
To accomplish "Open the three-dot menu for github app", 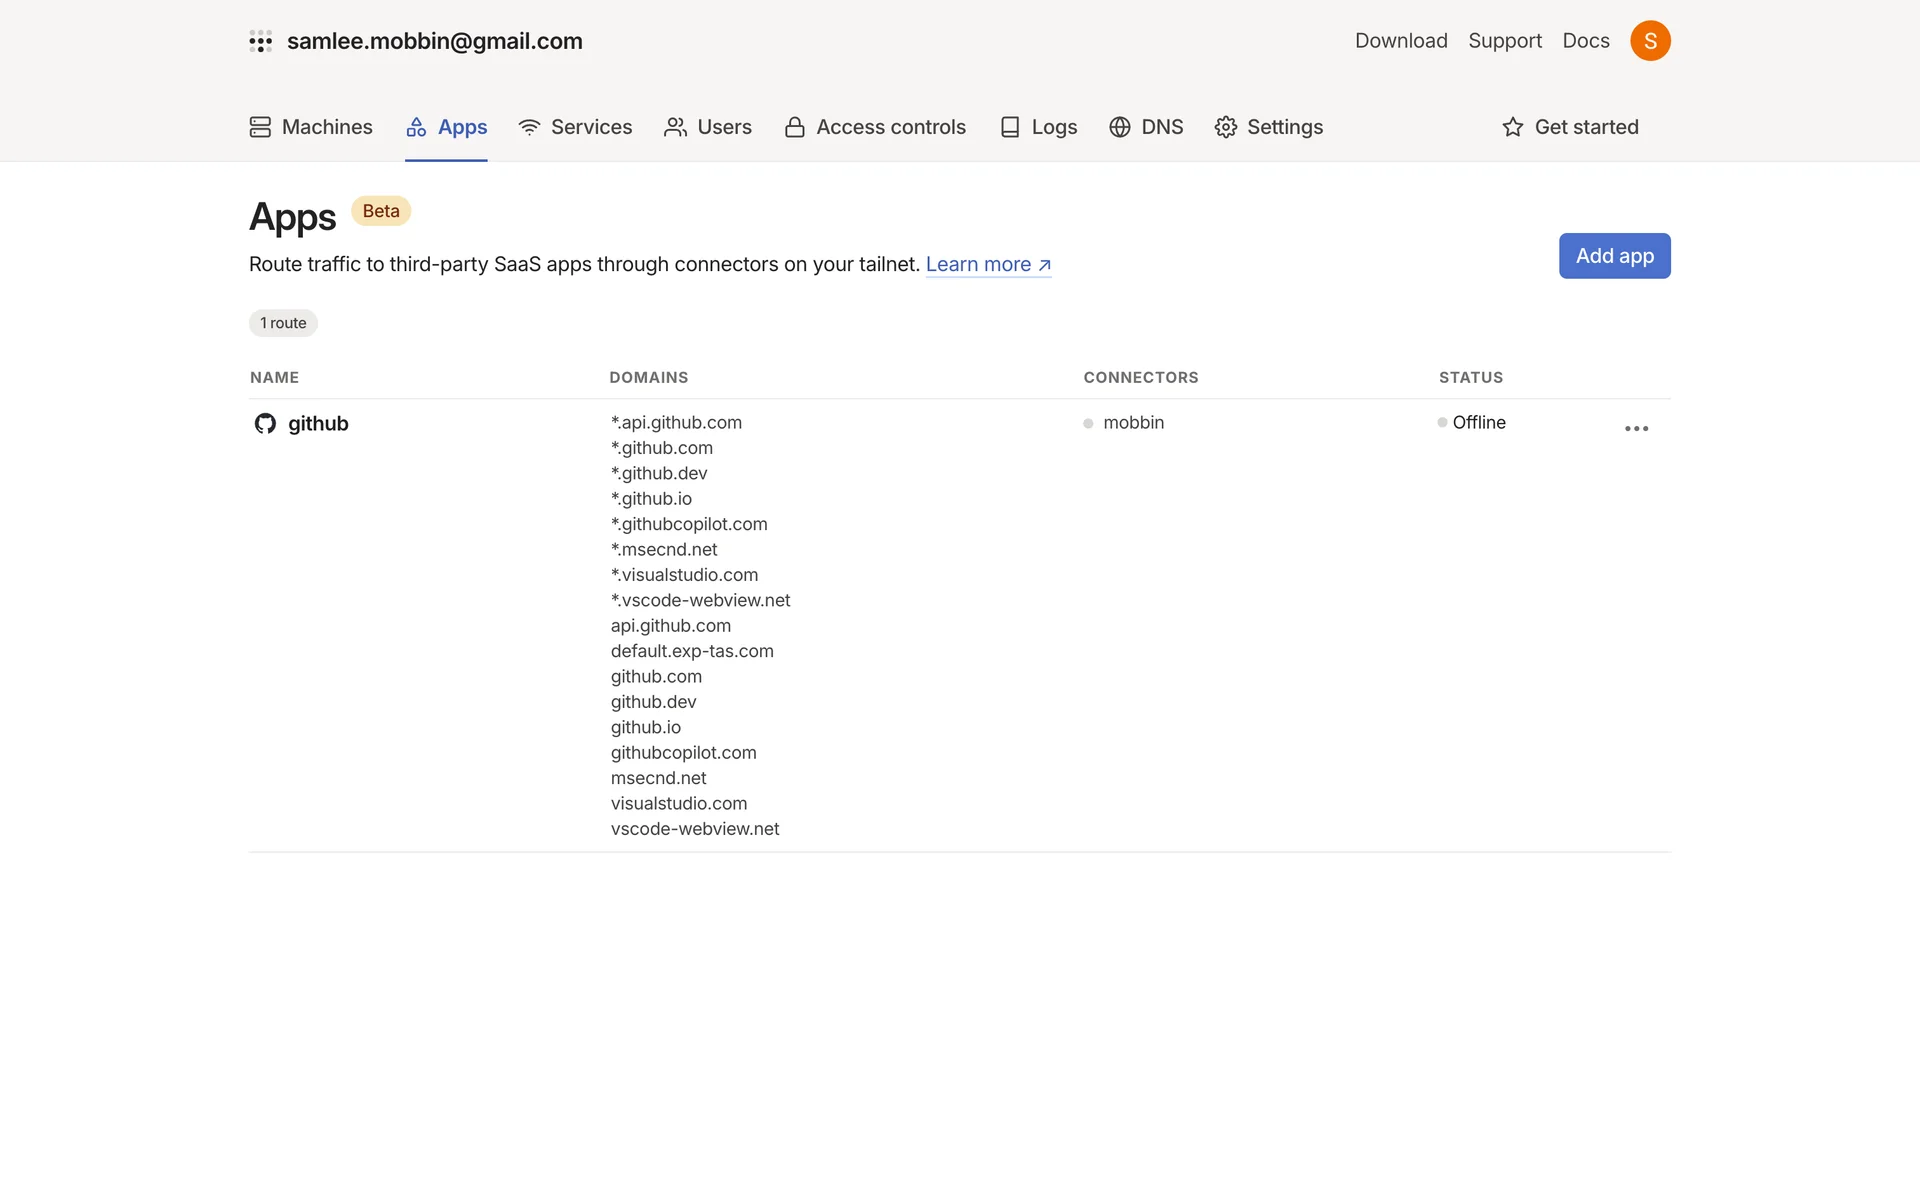I will click(x=1636, y=428).
